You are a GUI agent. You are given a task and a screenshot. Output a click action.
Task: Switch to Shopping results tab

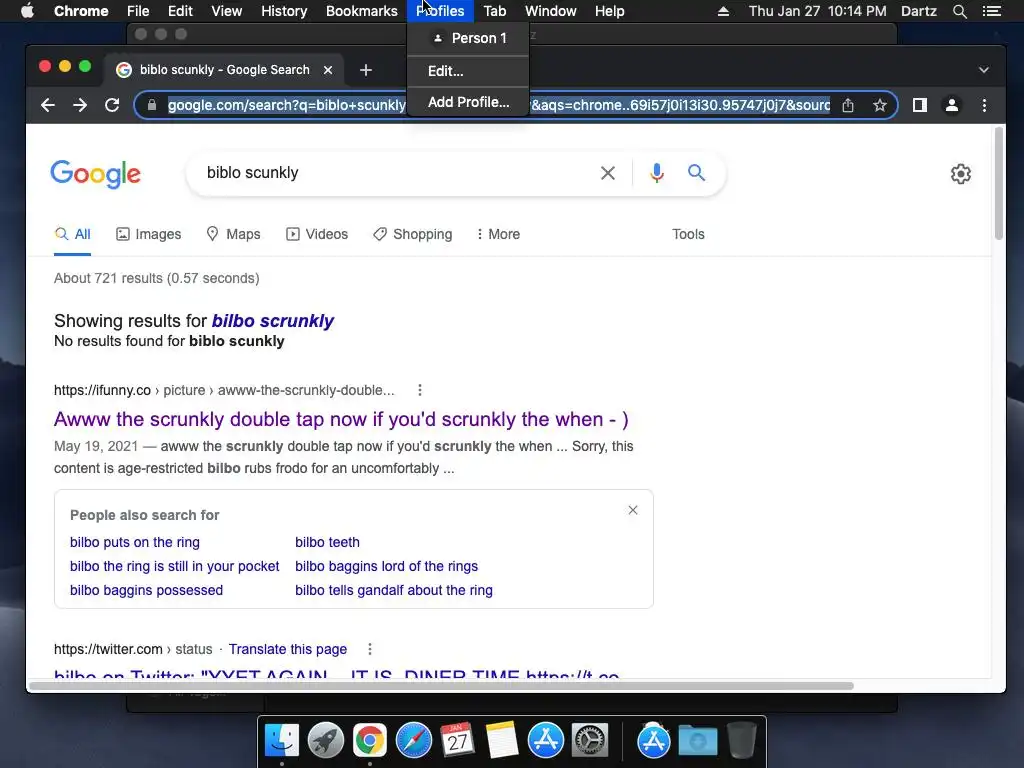tap(413, 234)
